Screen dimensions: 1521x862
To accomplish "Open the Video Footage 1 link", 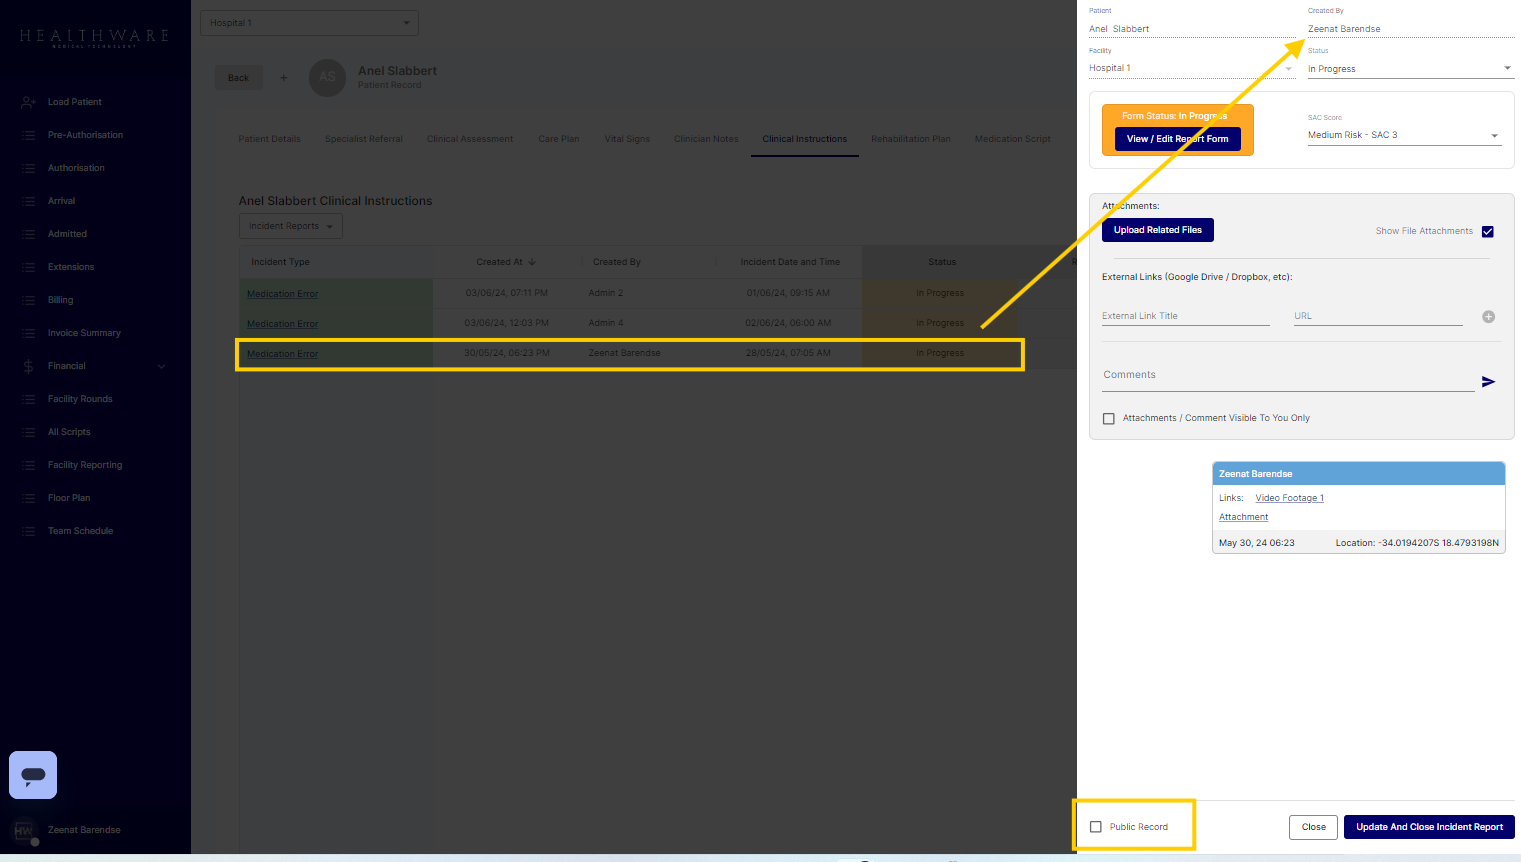I will pos(1289,498).
